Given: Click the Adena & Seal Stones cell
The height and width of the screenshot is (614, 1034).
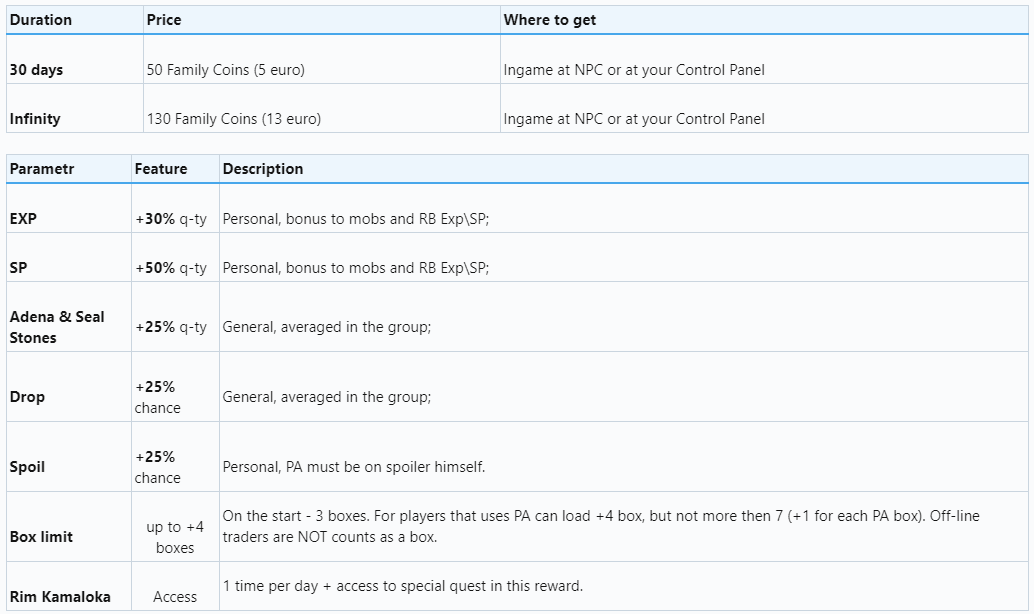Looking at the screenshot, I should [x=57, y=327].
